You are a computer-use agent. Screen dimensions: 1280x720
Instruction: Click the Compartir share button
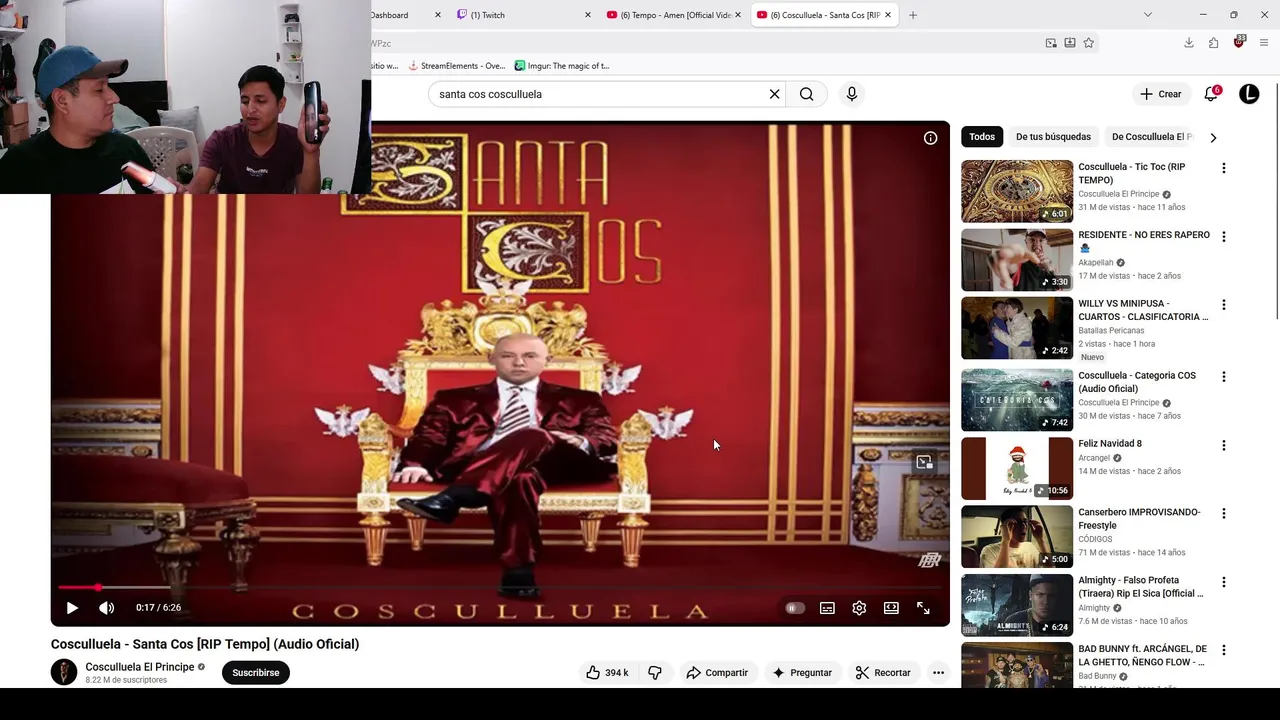tap(717, 673)
